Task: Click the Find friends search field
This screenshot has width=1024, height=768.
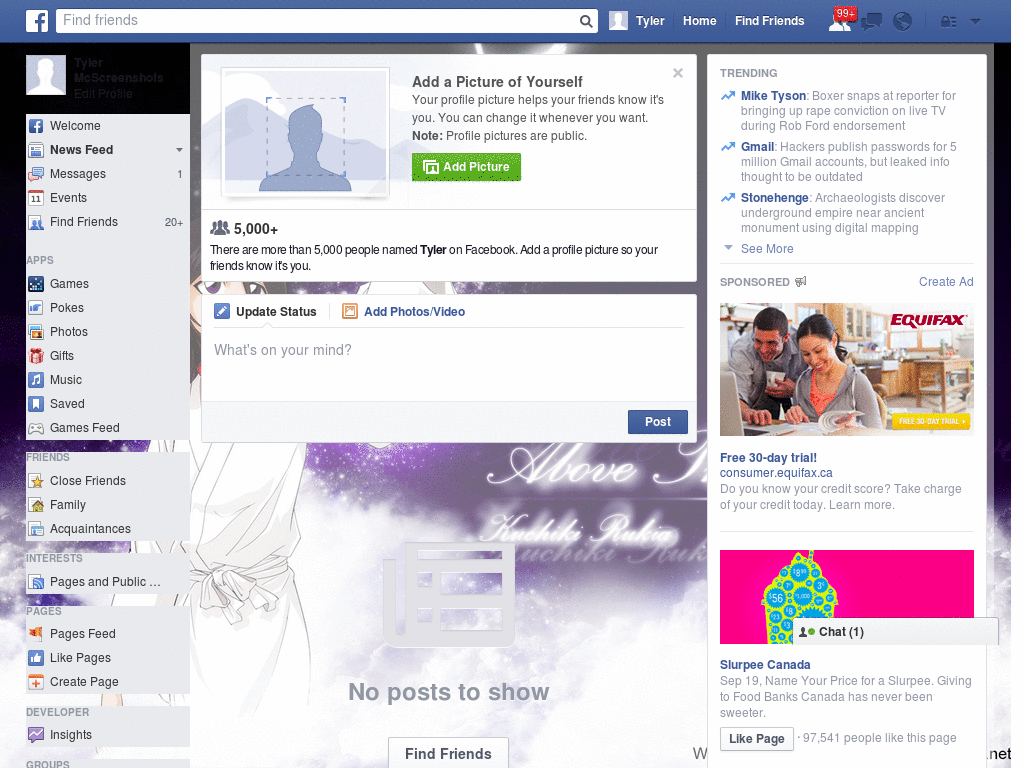Action: (x=319, y=21)
